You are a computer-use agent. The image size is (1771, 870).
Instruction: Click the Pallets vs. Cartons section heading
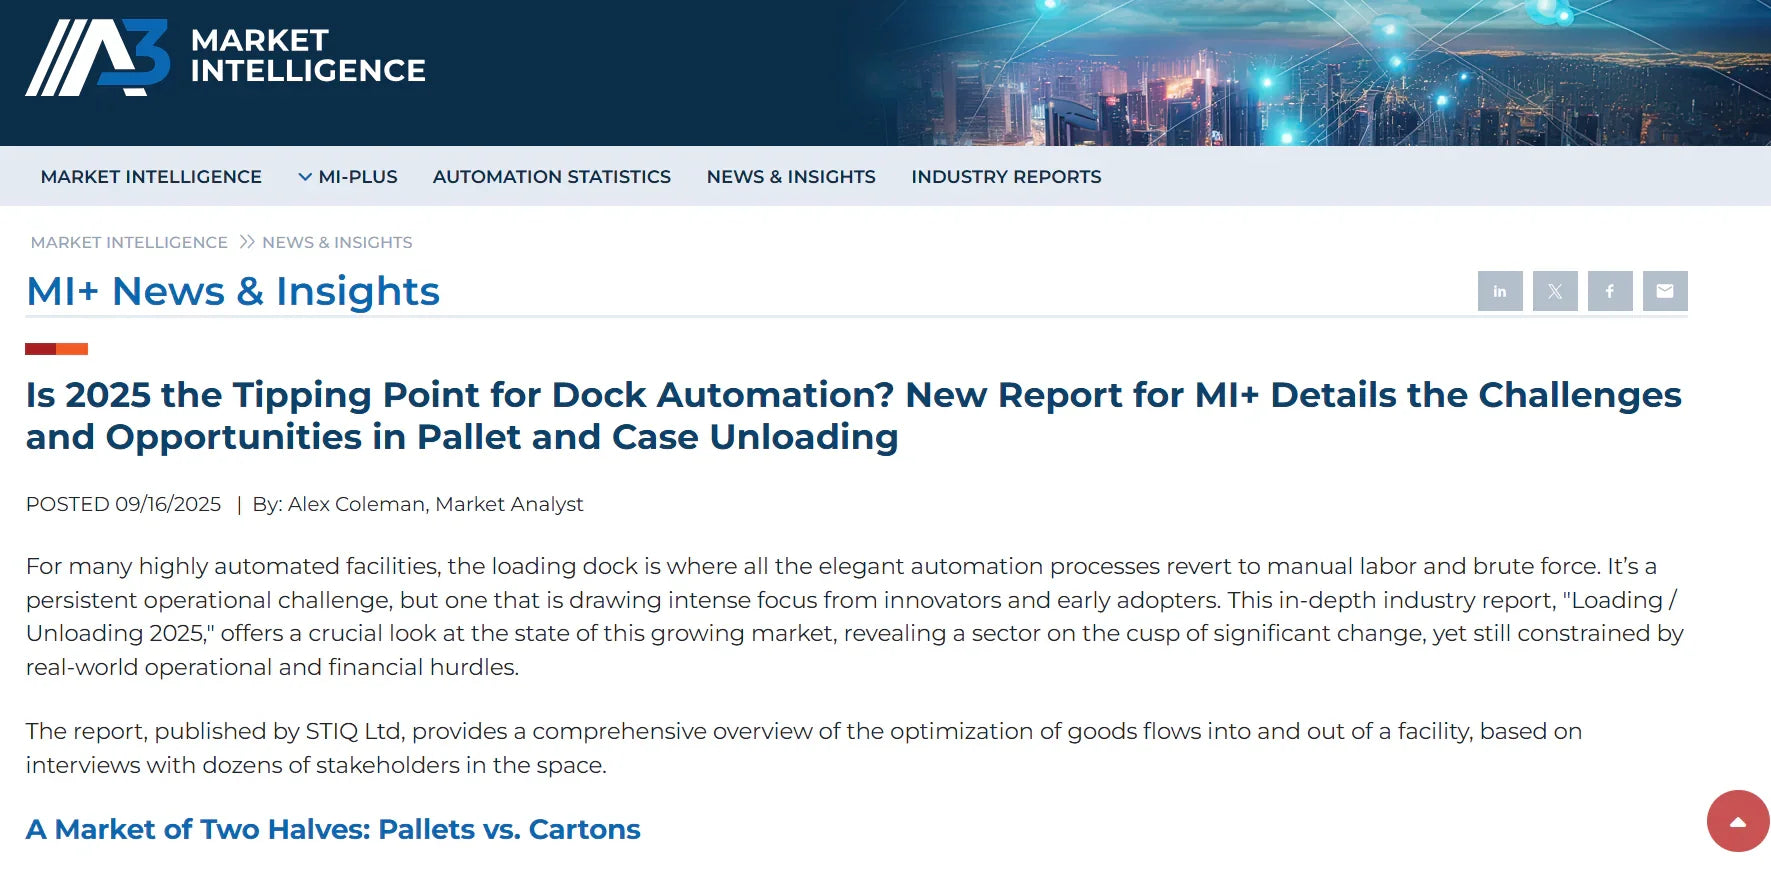[333, 829]
